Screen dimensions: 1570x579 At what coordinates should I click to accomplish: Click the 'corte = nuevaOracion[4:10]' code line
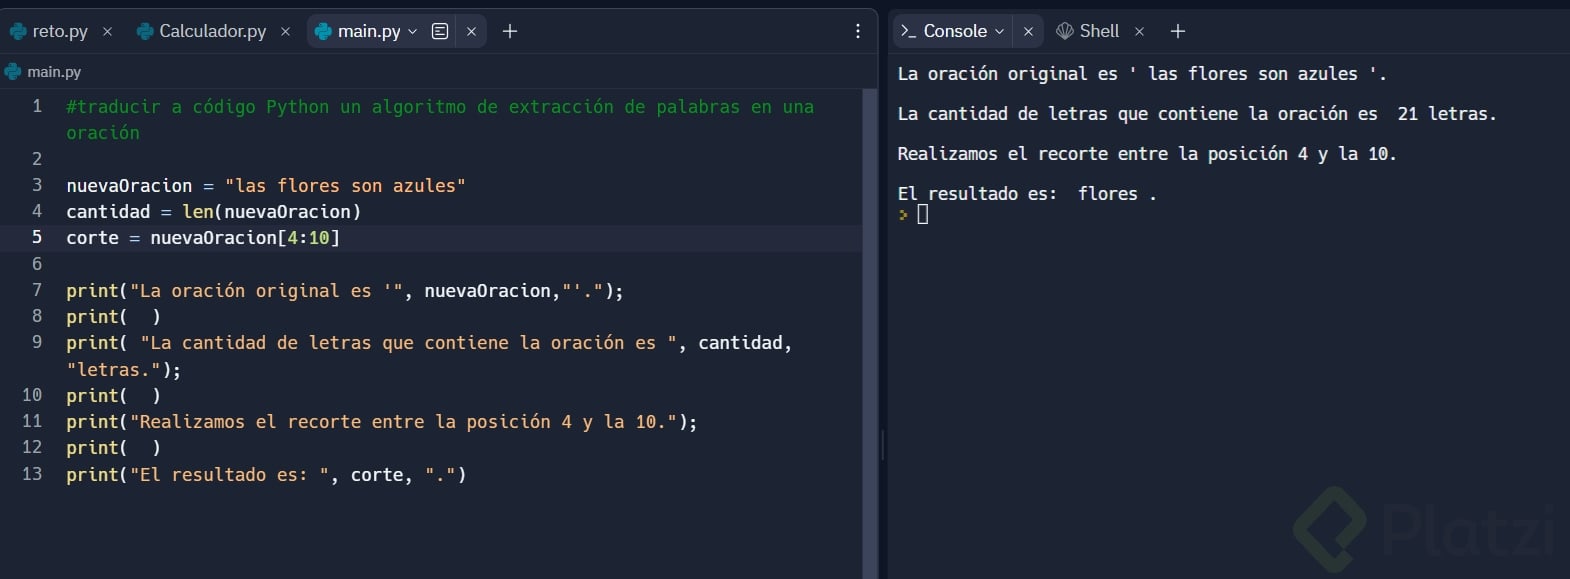[203, 238]
